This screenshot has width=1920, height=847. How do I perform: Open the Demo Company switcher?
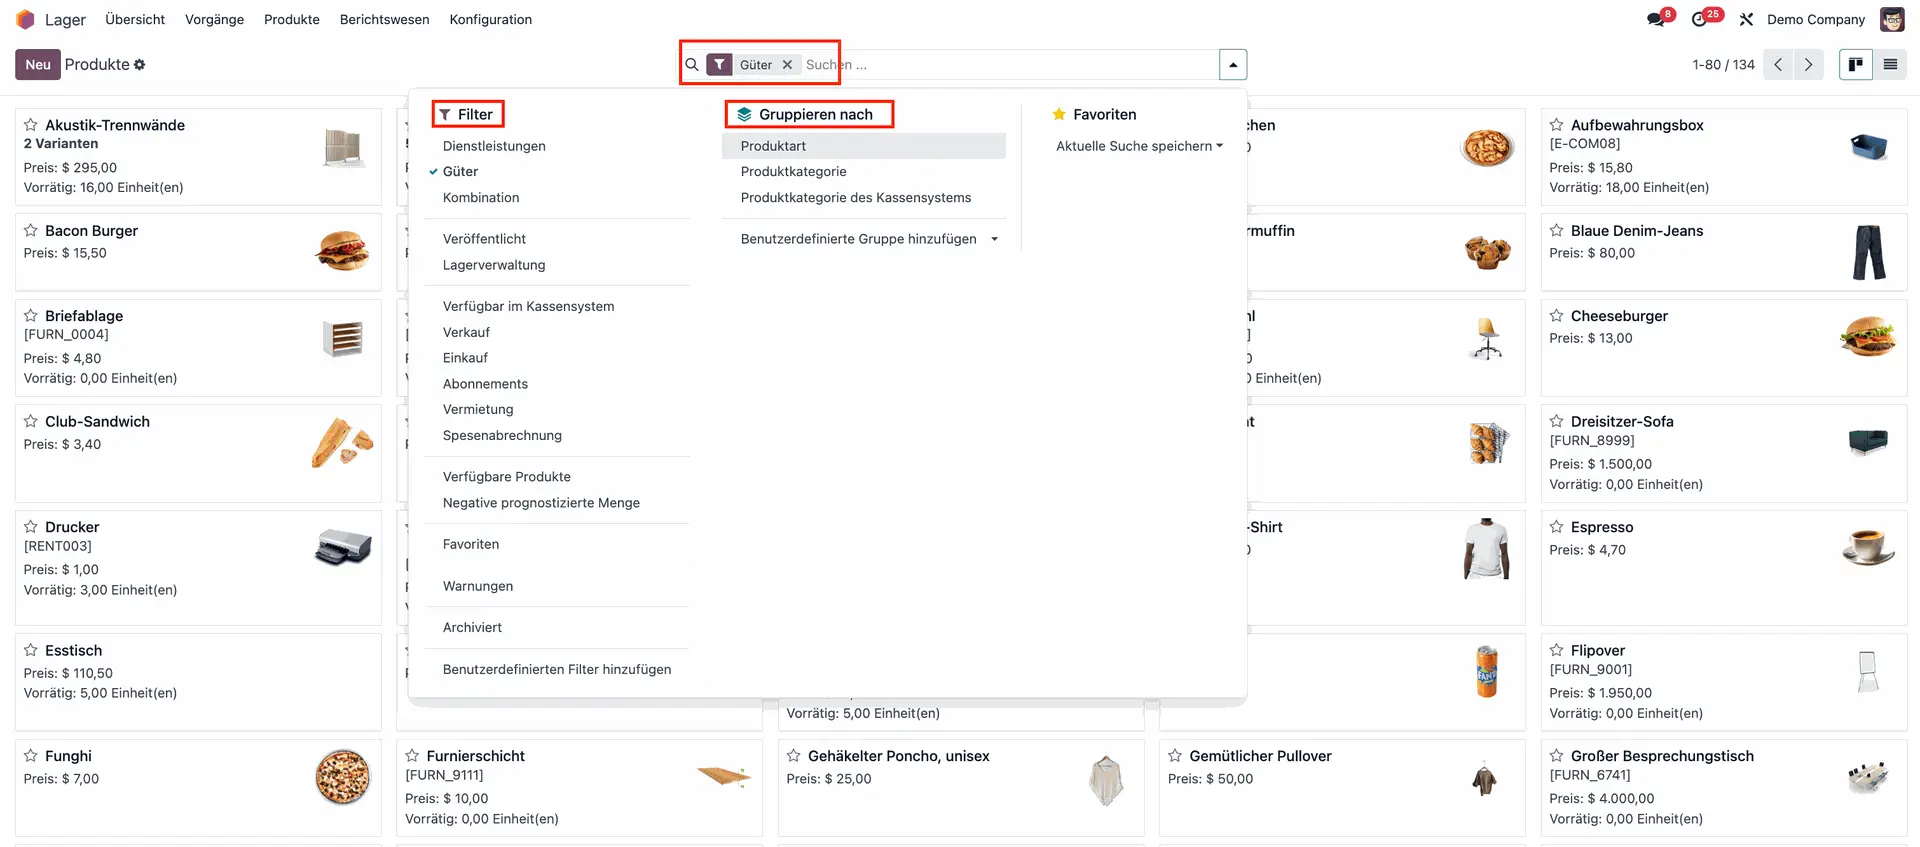[x=1815, y=19]
